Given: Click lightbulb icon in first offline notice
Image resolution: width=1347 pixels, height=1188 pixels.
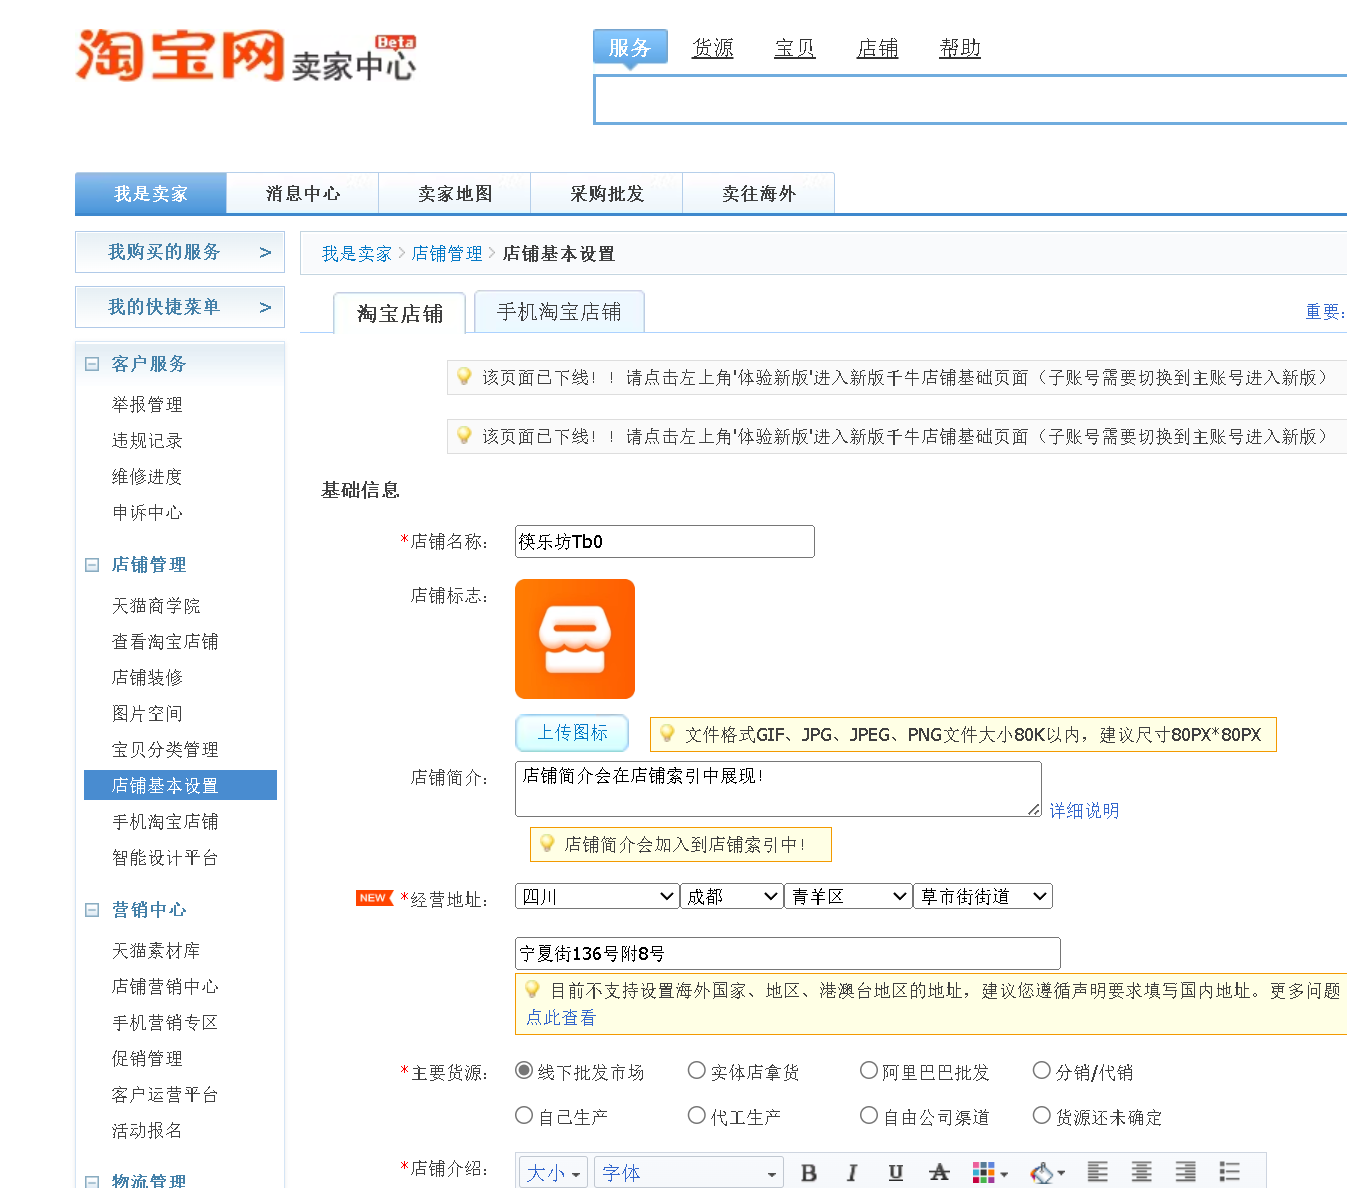Looking at the screenshot, I should tap(464, 376).
